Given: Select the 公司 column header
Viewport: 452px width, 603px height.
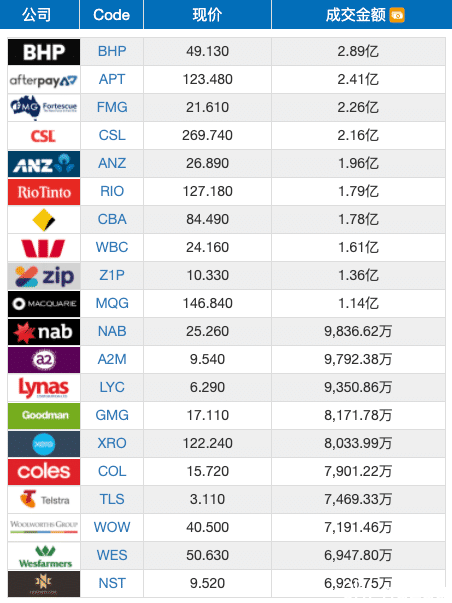Looking at the screenshot, I should coord(37,15).
